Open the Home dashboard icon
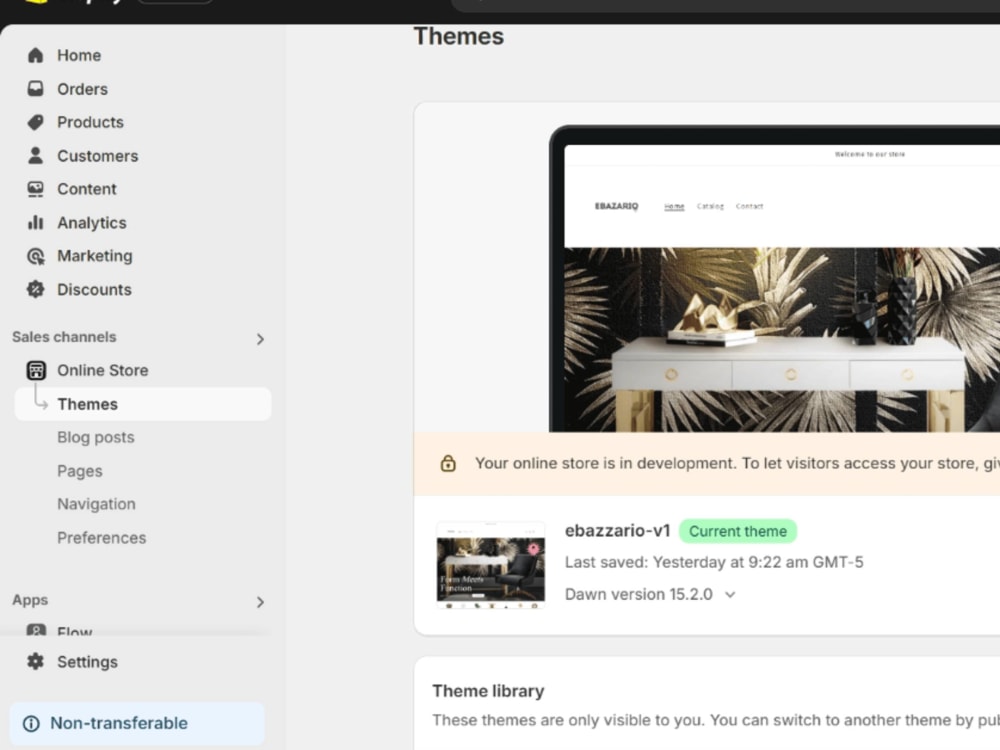The image size is (1000, 750). coord(36,55)
